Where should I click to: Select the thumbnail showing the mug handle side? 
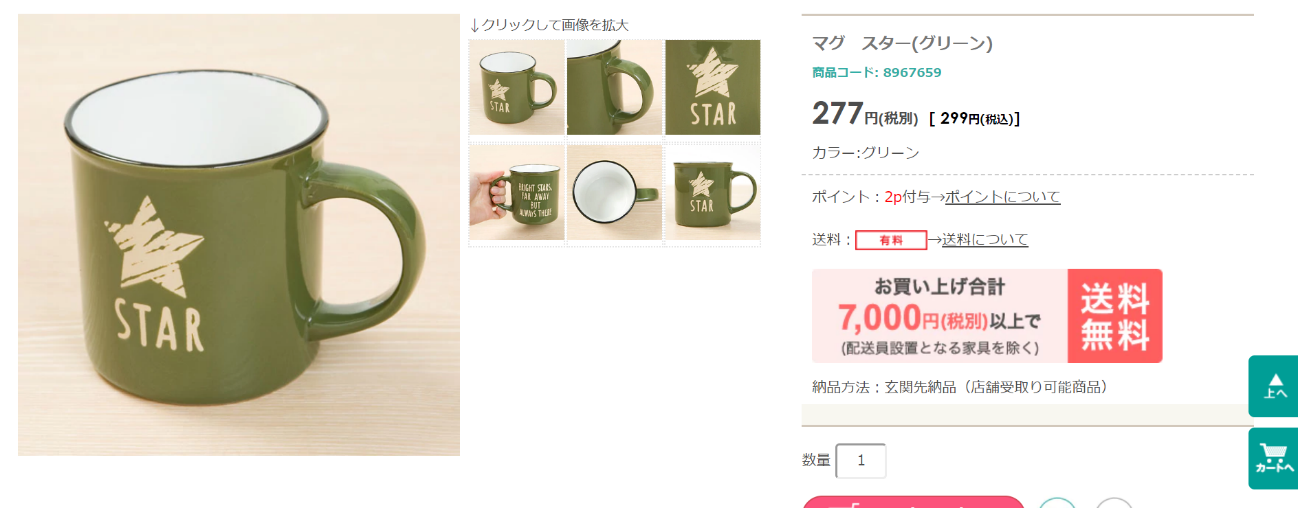[614, 87]
